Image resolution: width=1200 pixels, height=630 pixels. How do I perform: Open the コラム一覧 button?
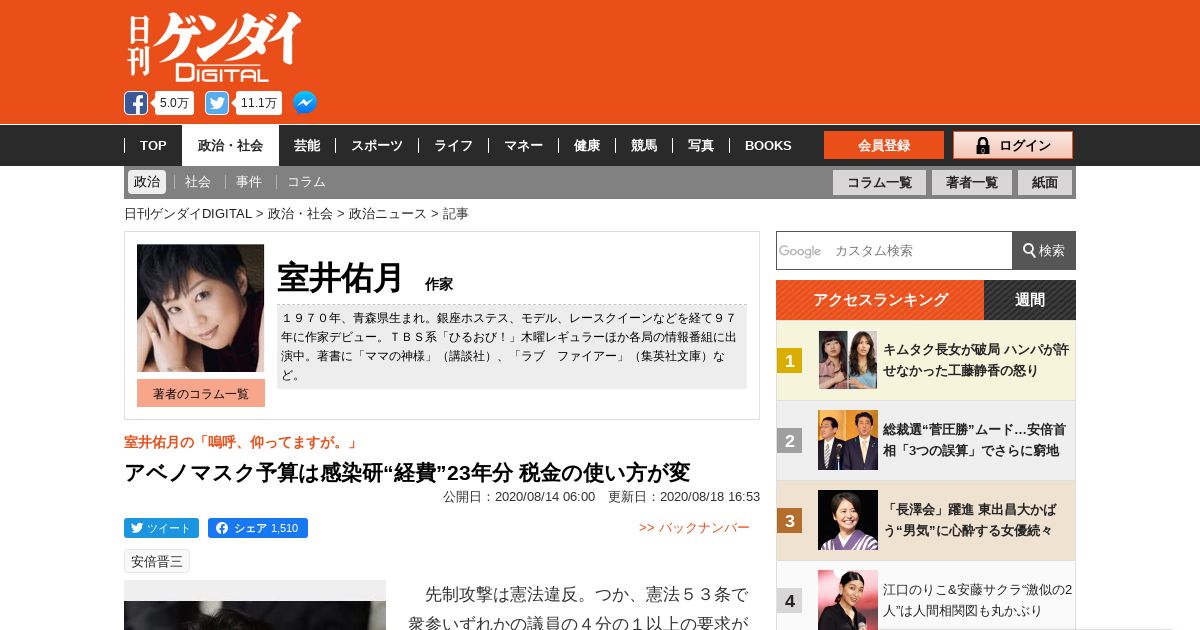click(879, 182)
